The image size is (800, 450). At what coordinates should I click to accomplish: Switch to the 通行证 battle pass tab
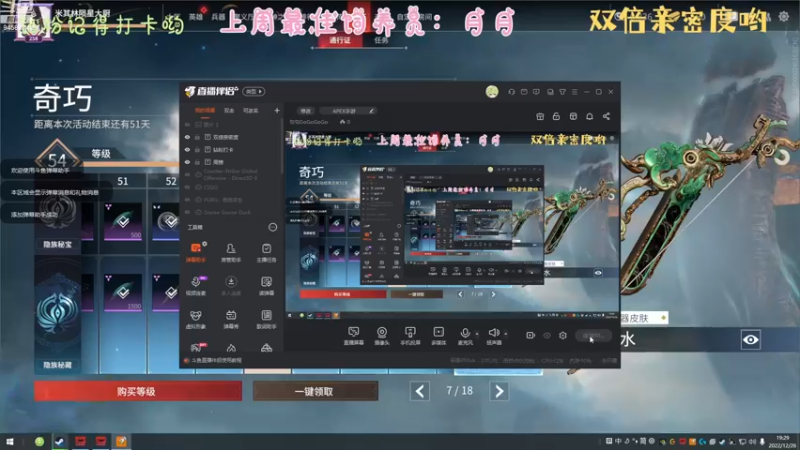(340, 40)
